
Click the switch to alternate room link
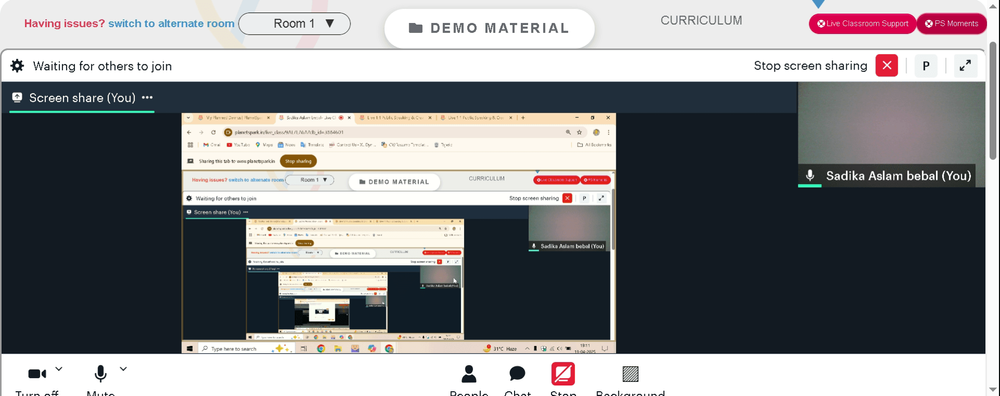point(171,24)
